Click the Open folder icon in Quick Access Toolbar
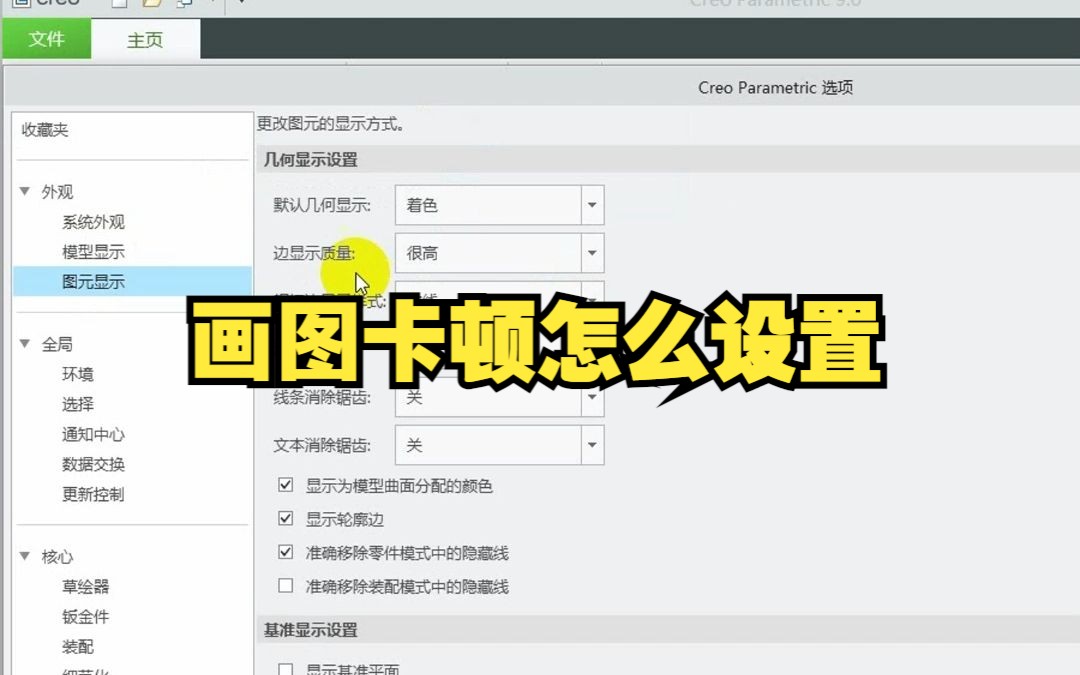Image resolution: width=1080 pixels, height=675 pixels. (153, 5)
